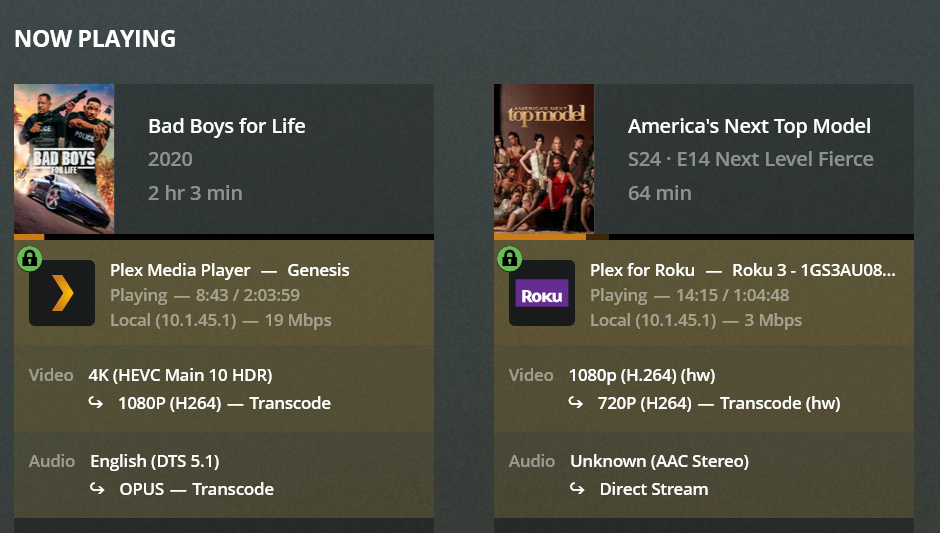Click the green lock on Top Model card

(x=510, y=258)
